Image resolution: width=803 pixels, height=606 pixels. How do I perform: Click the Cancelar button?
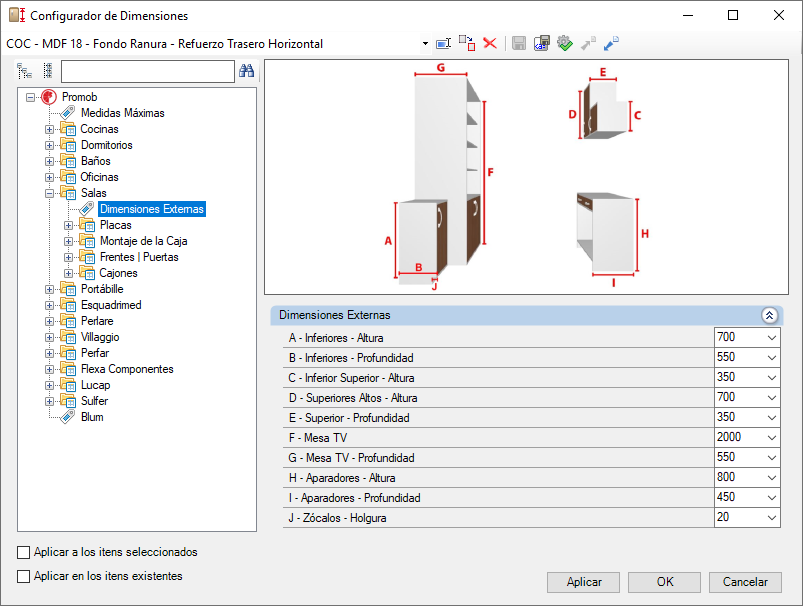coord(745,582)
